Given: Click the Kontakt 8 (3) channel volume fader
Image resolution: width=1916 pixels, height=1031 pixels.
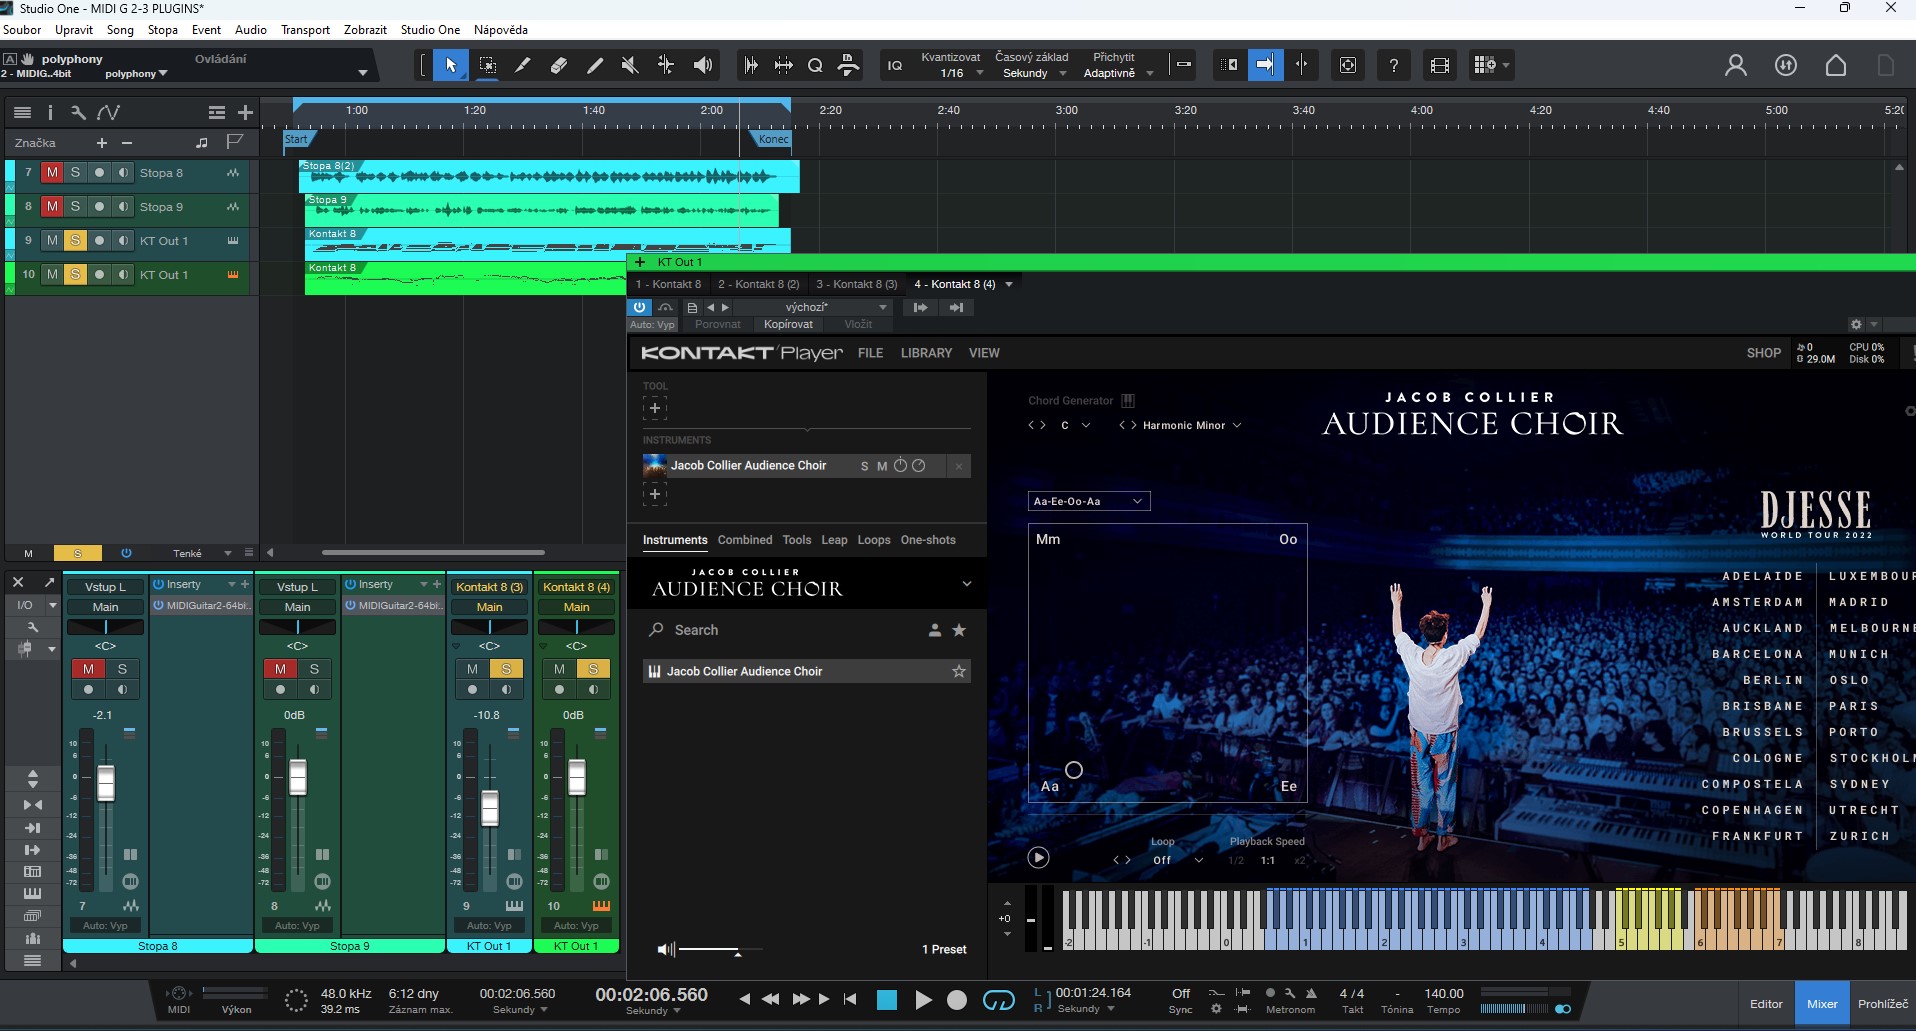Looking at the screenshot, I should pyautogui.click(x=490, y=807).
